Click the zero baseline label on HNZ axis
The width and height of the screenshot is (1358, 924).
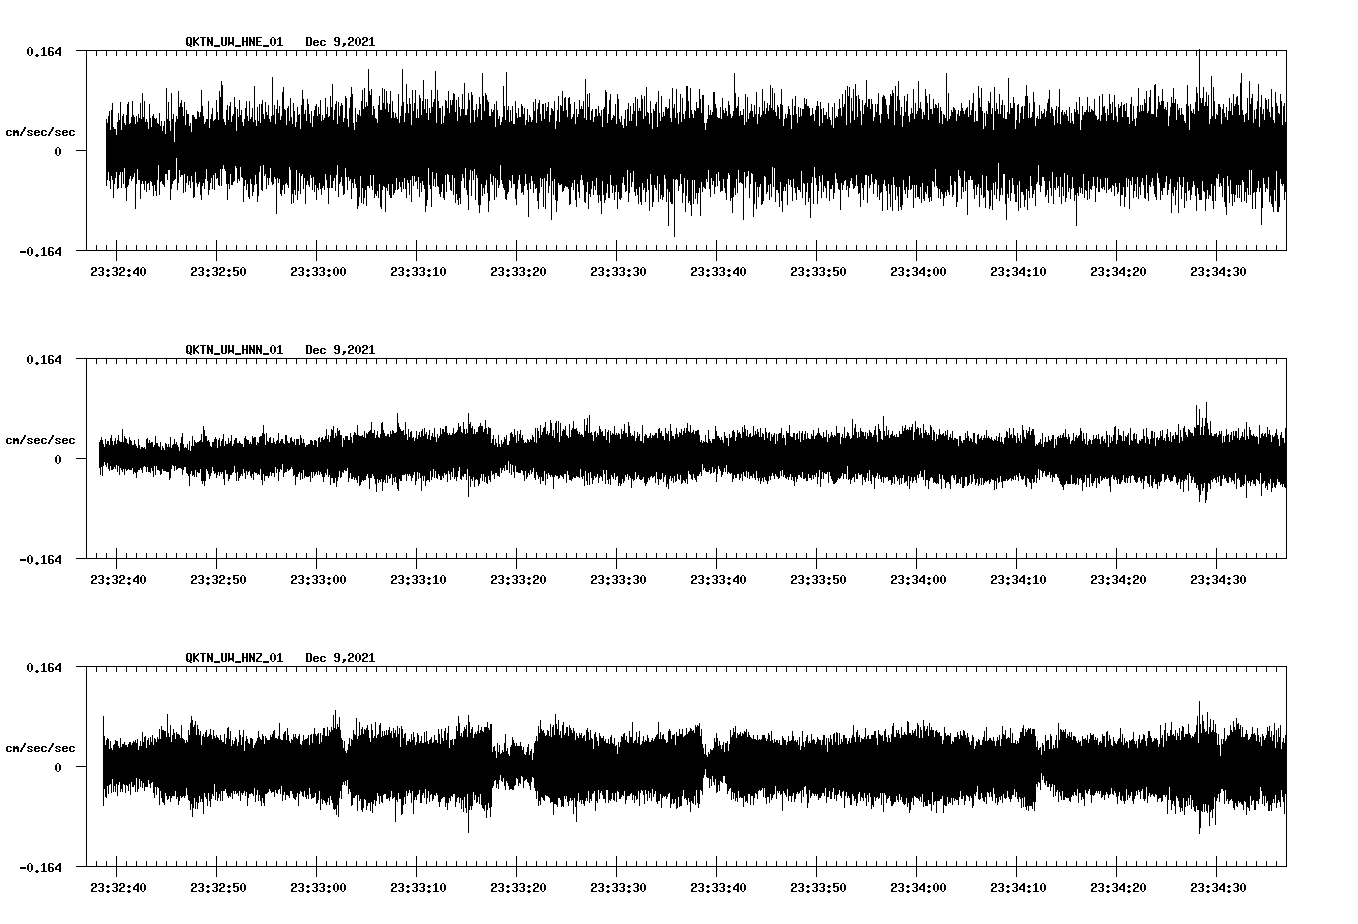pos(58,767)
